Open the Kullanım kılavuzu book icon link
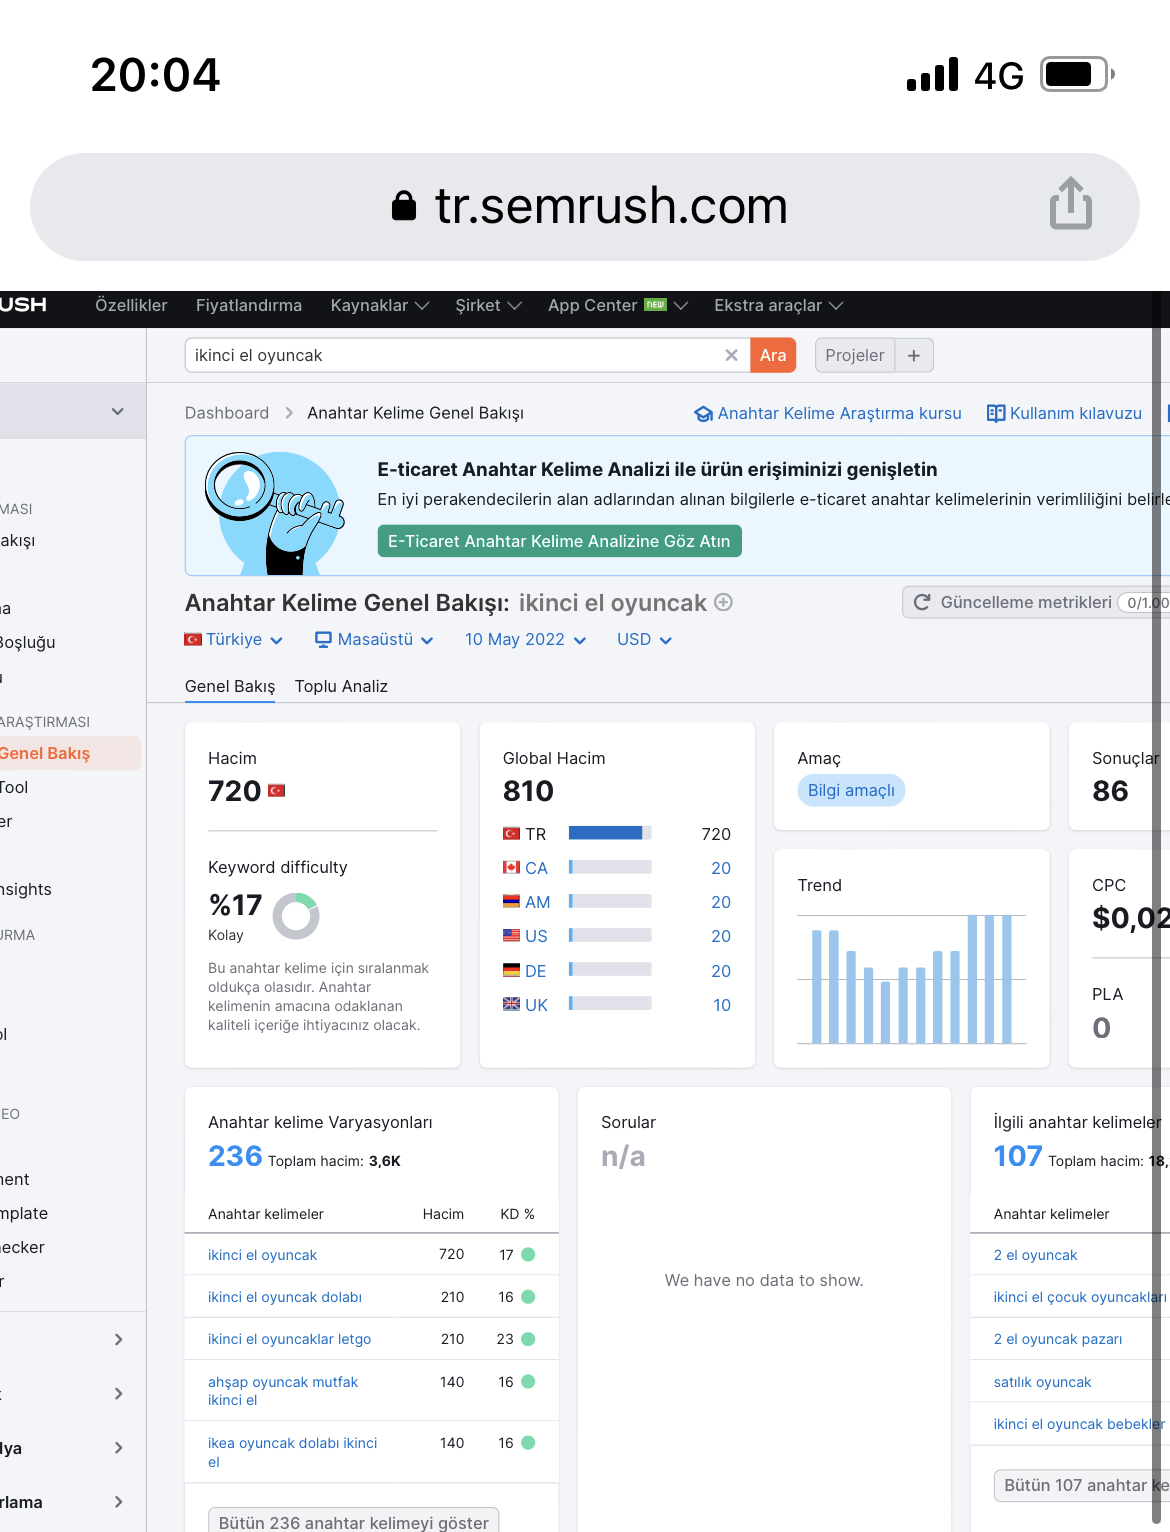 [996, 413]
